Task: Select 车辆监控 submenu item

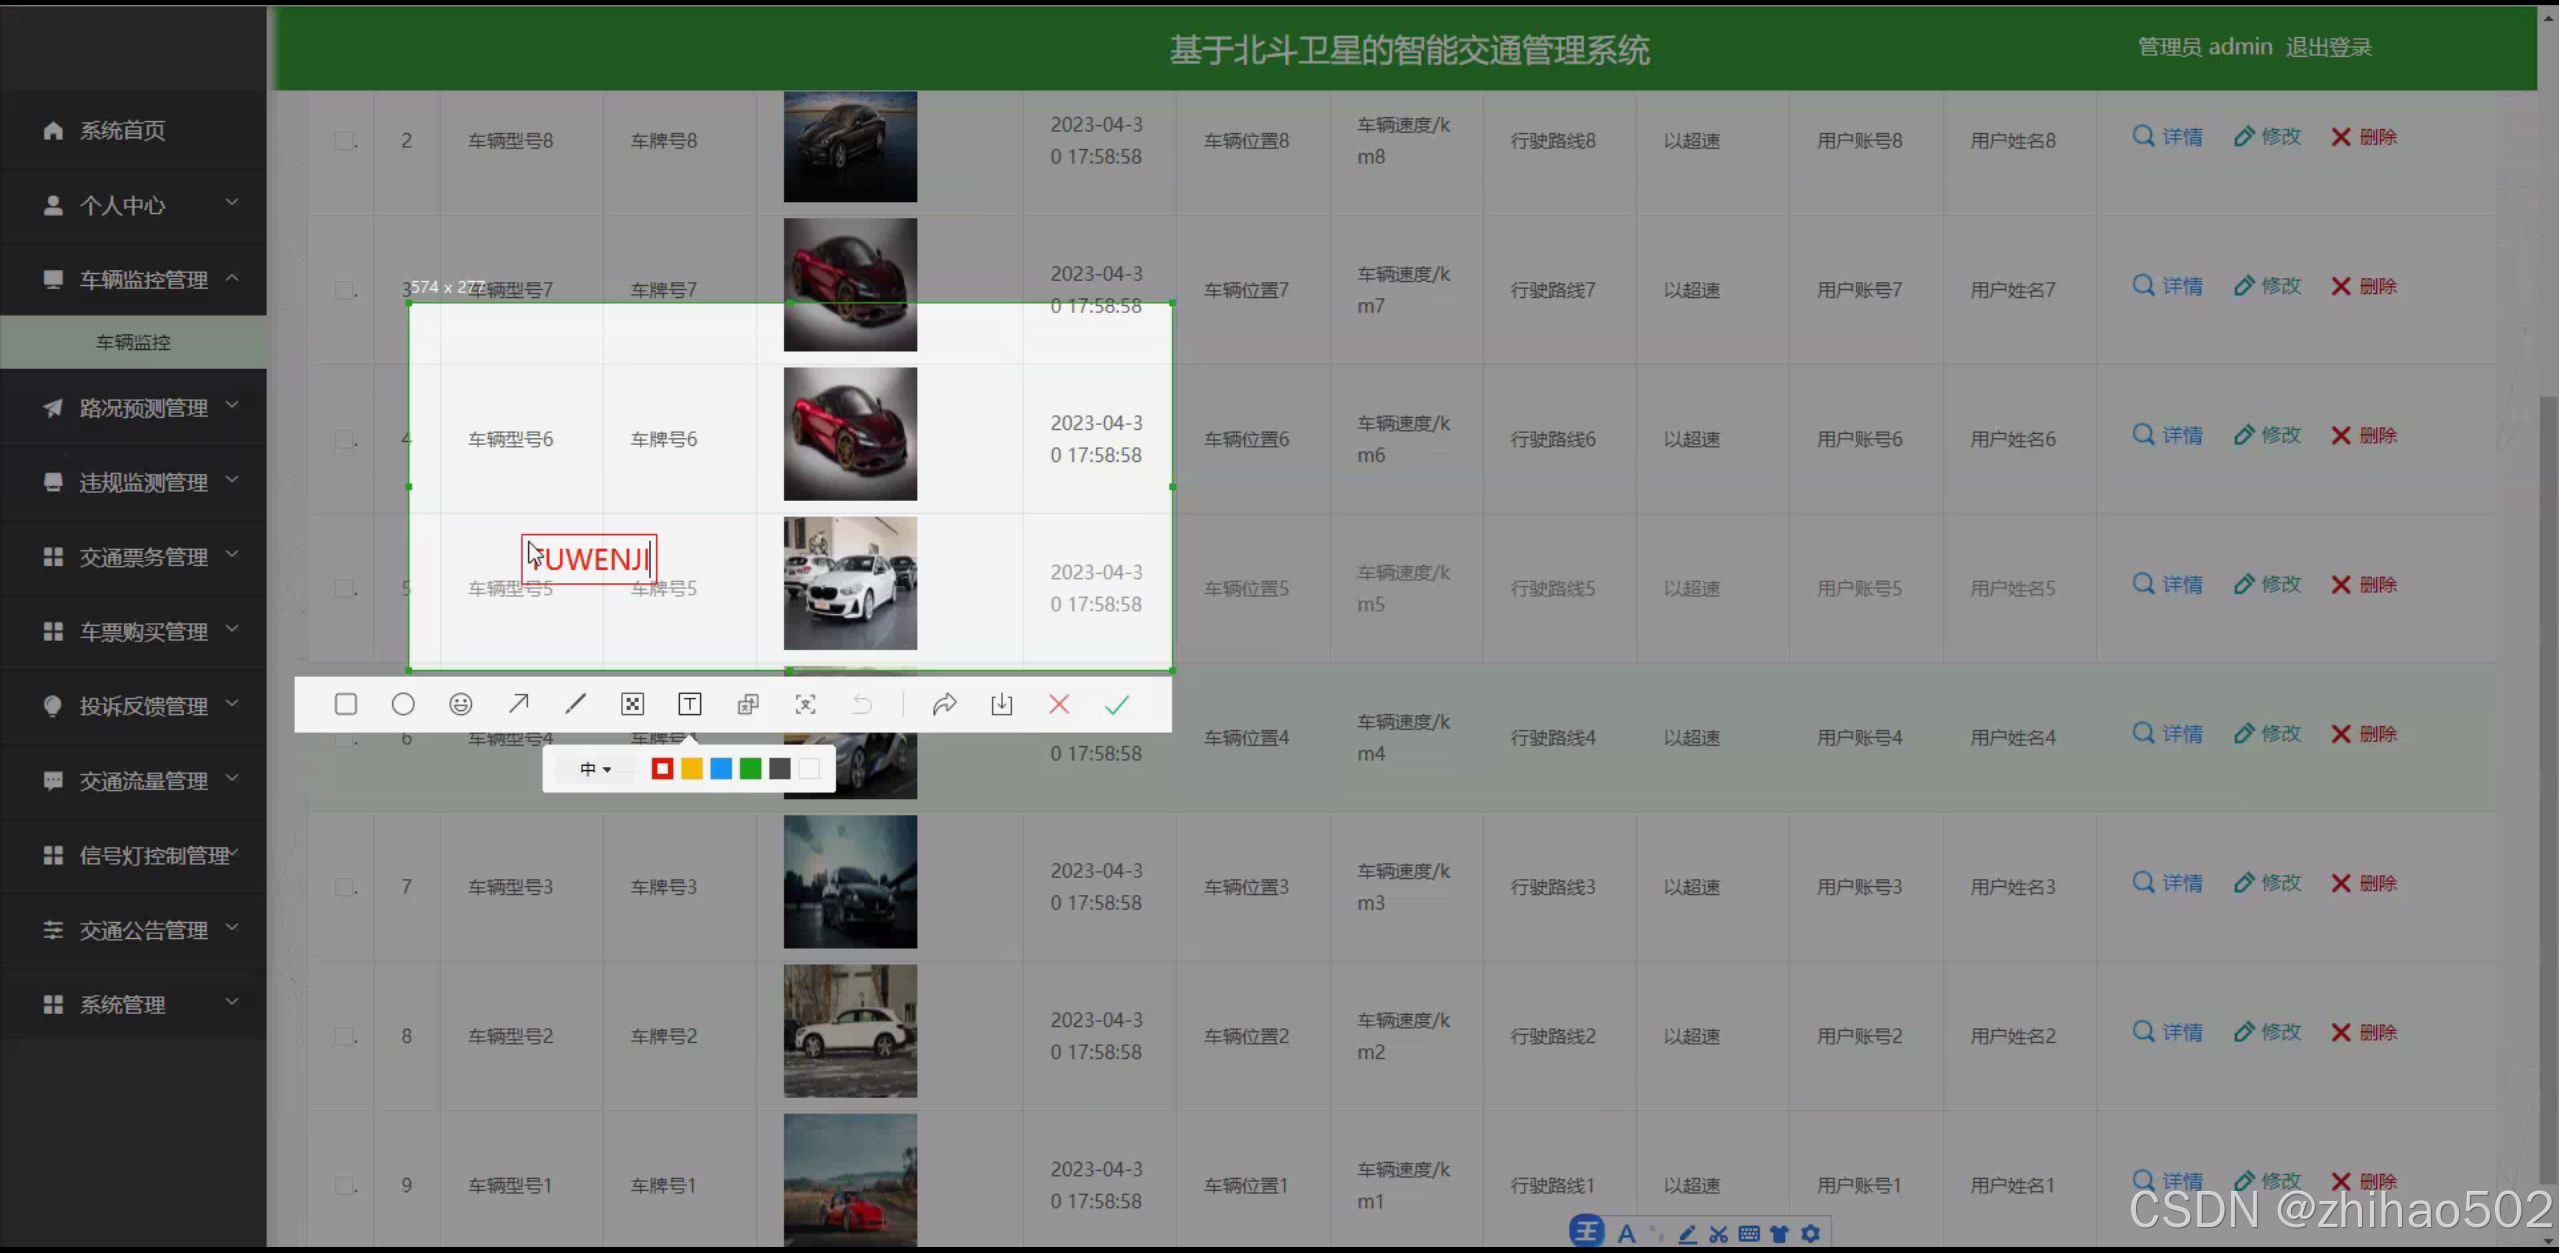Action: (133, 342)
